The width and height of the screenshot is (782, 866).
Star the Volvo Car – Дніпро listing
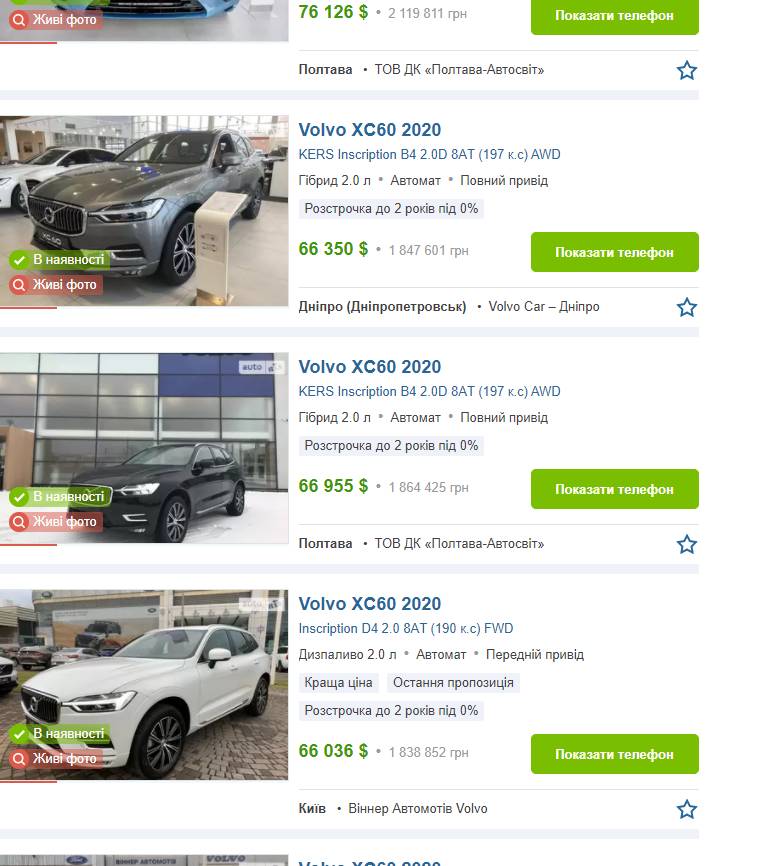686,307
